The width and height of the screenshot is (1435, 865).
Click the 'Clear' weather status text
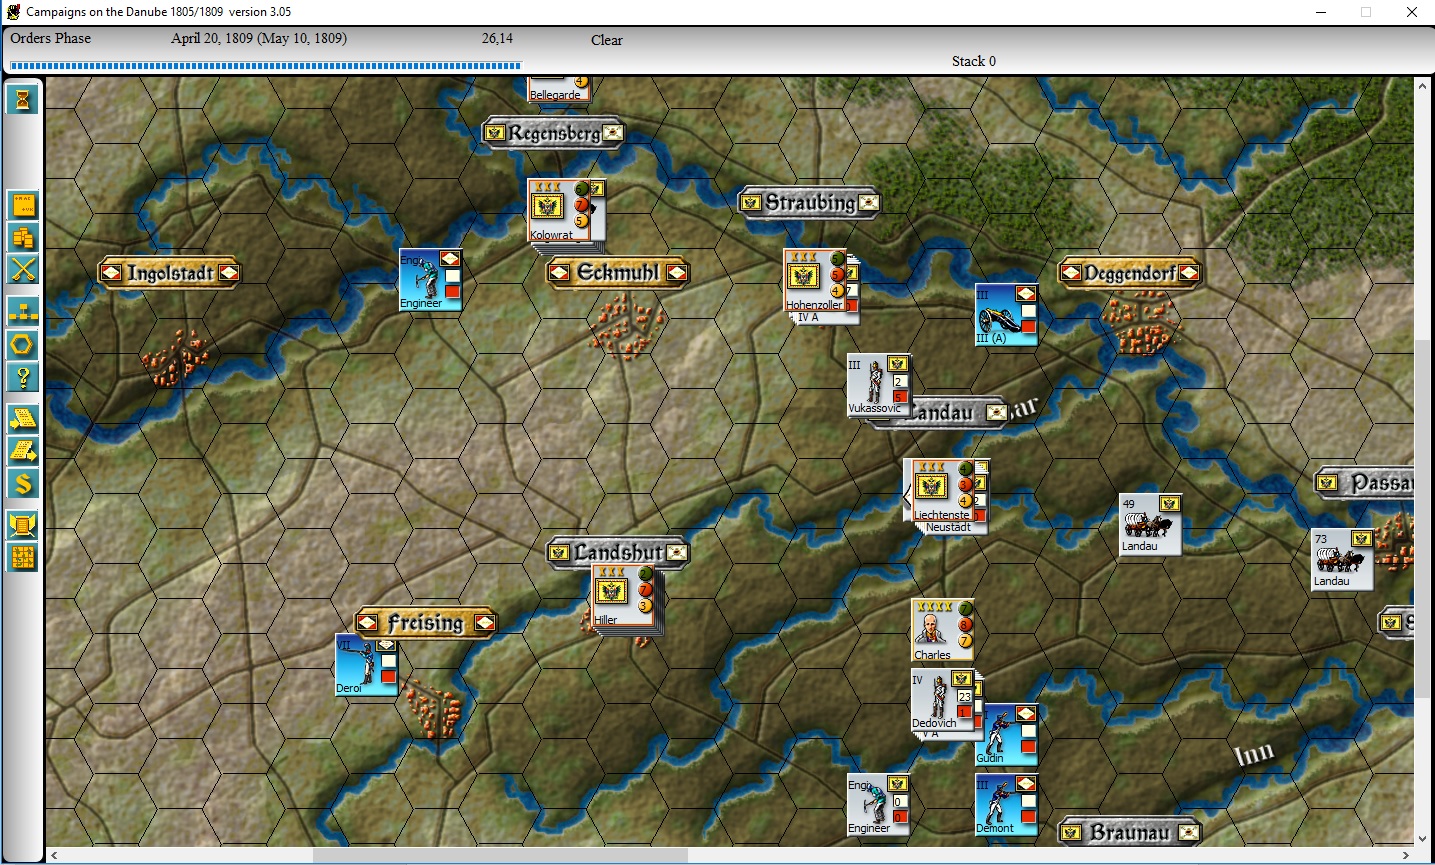(x=606, y=40)
